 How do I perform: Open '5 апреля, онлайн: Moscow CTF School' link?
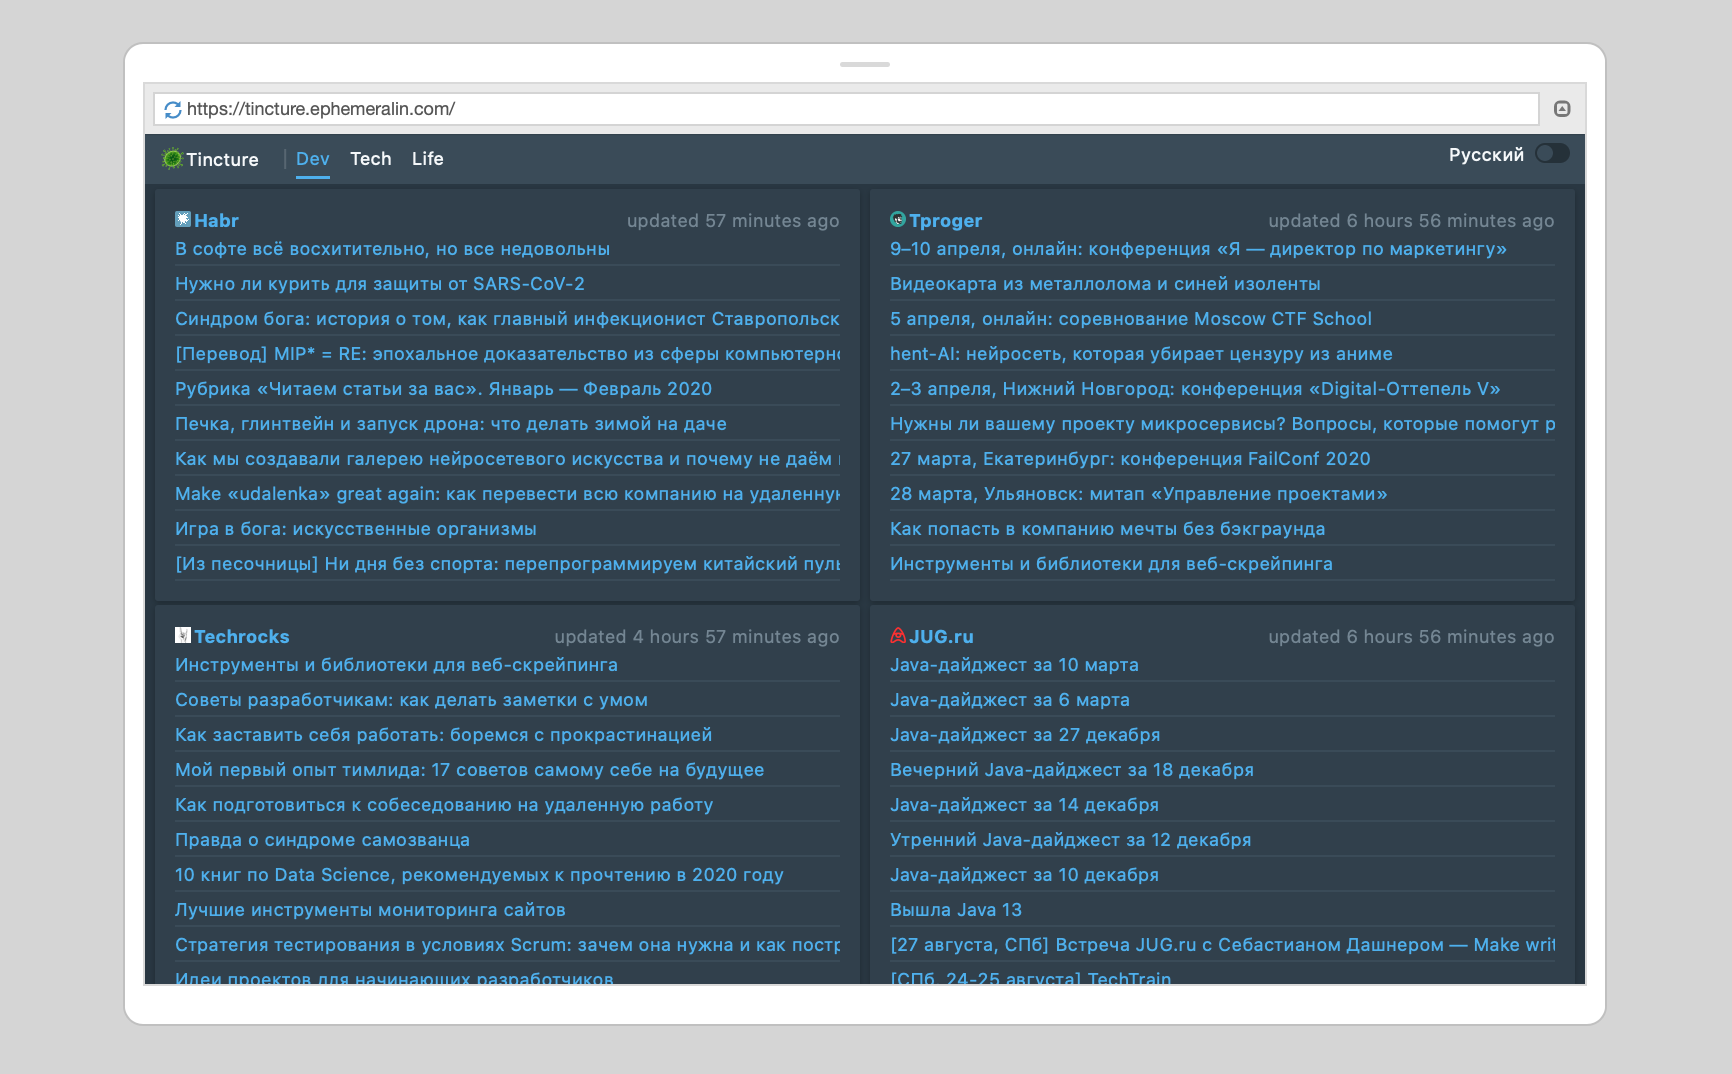tap(1131, 319)
